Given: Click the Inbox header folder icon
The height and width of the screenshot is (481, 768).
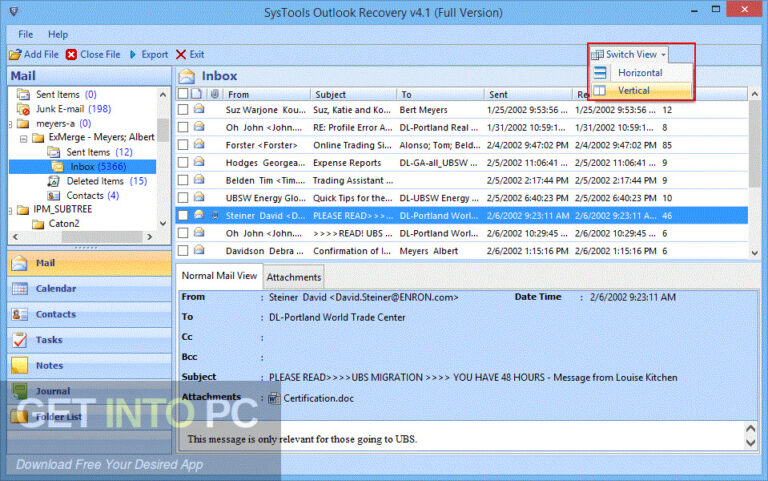Looking at the screenshot, I should click(187, 76).
